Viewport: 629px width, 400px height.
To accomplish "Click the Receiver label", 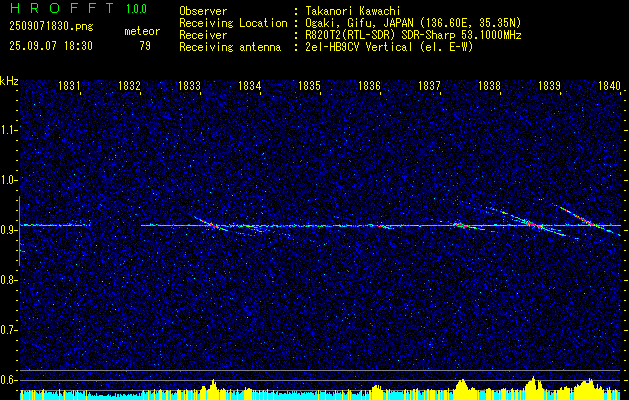I will tap(203, 35).
